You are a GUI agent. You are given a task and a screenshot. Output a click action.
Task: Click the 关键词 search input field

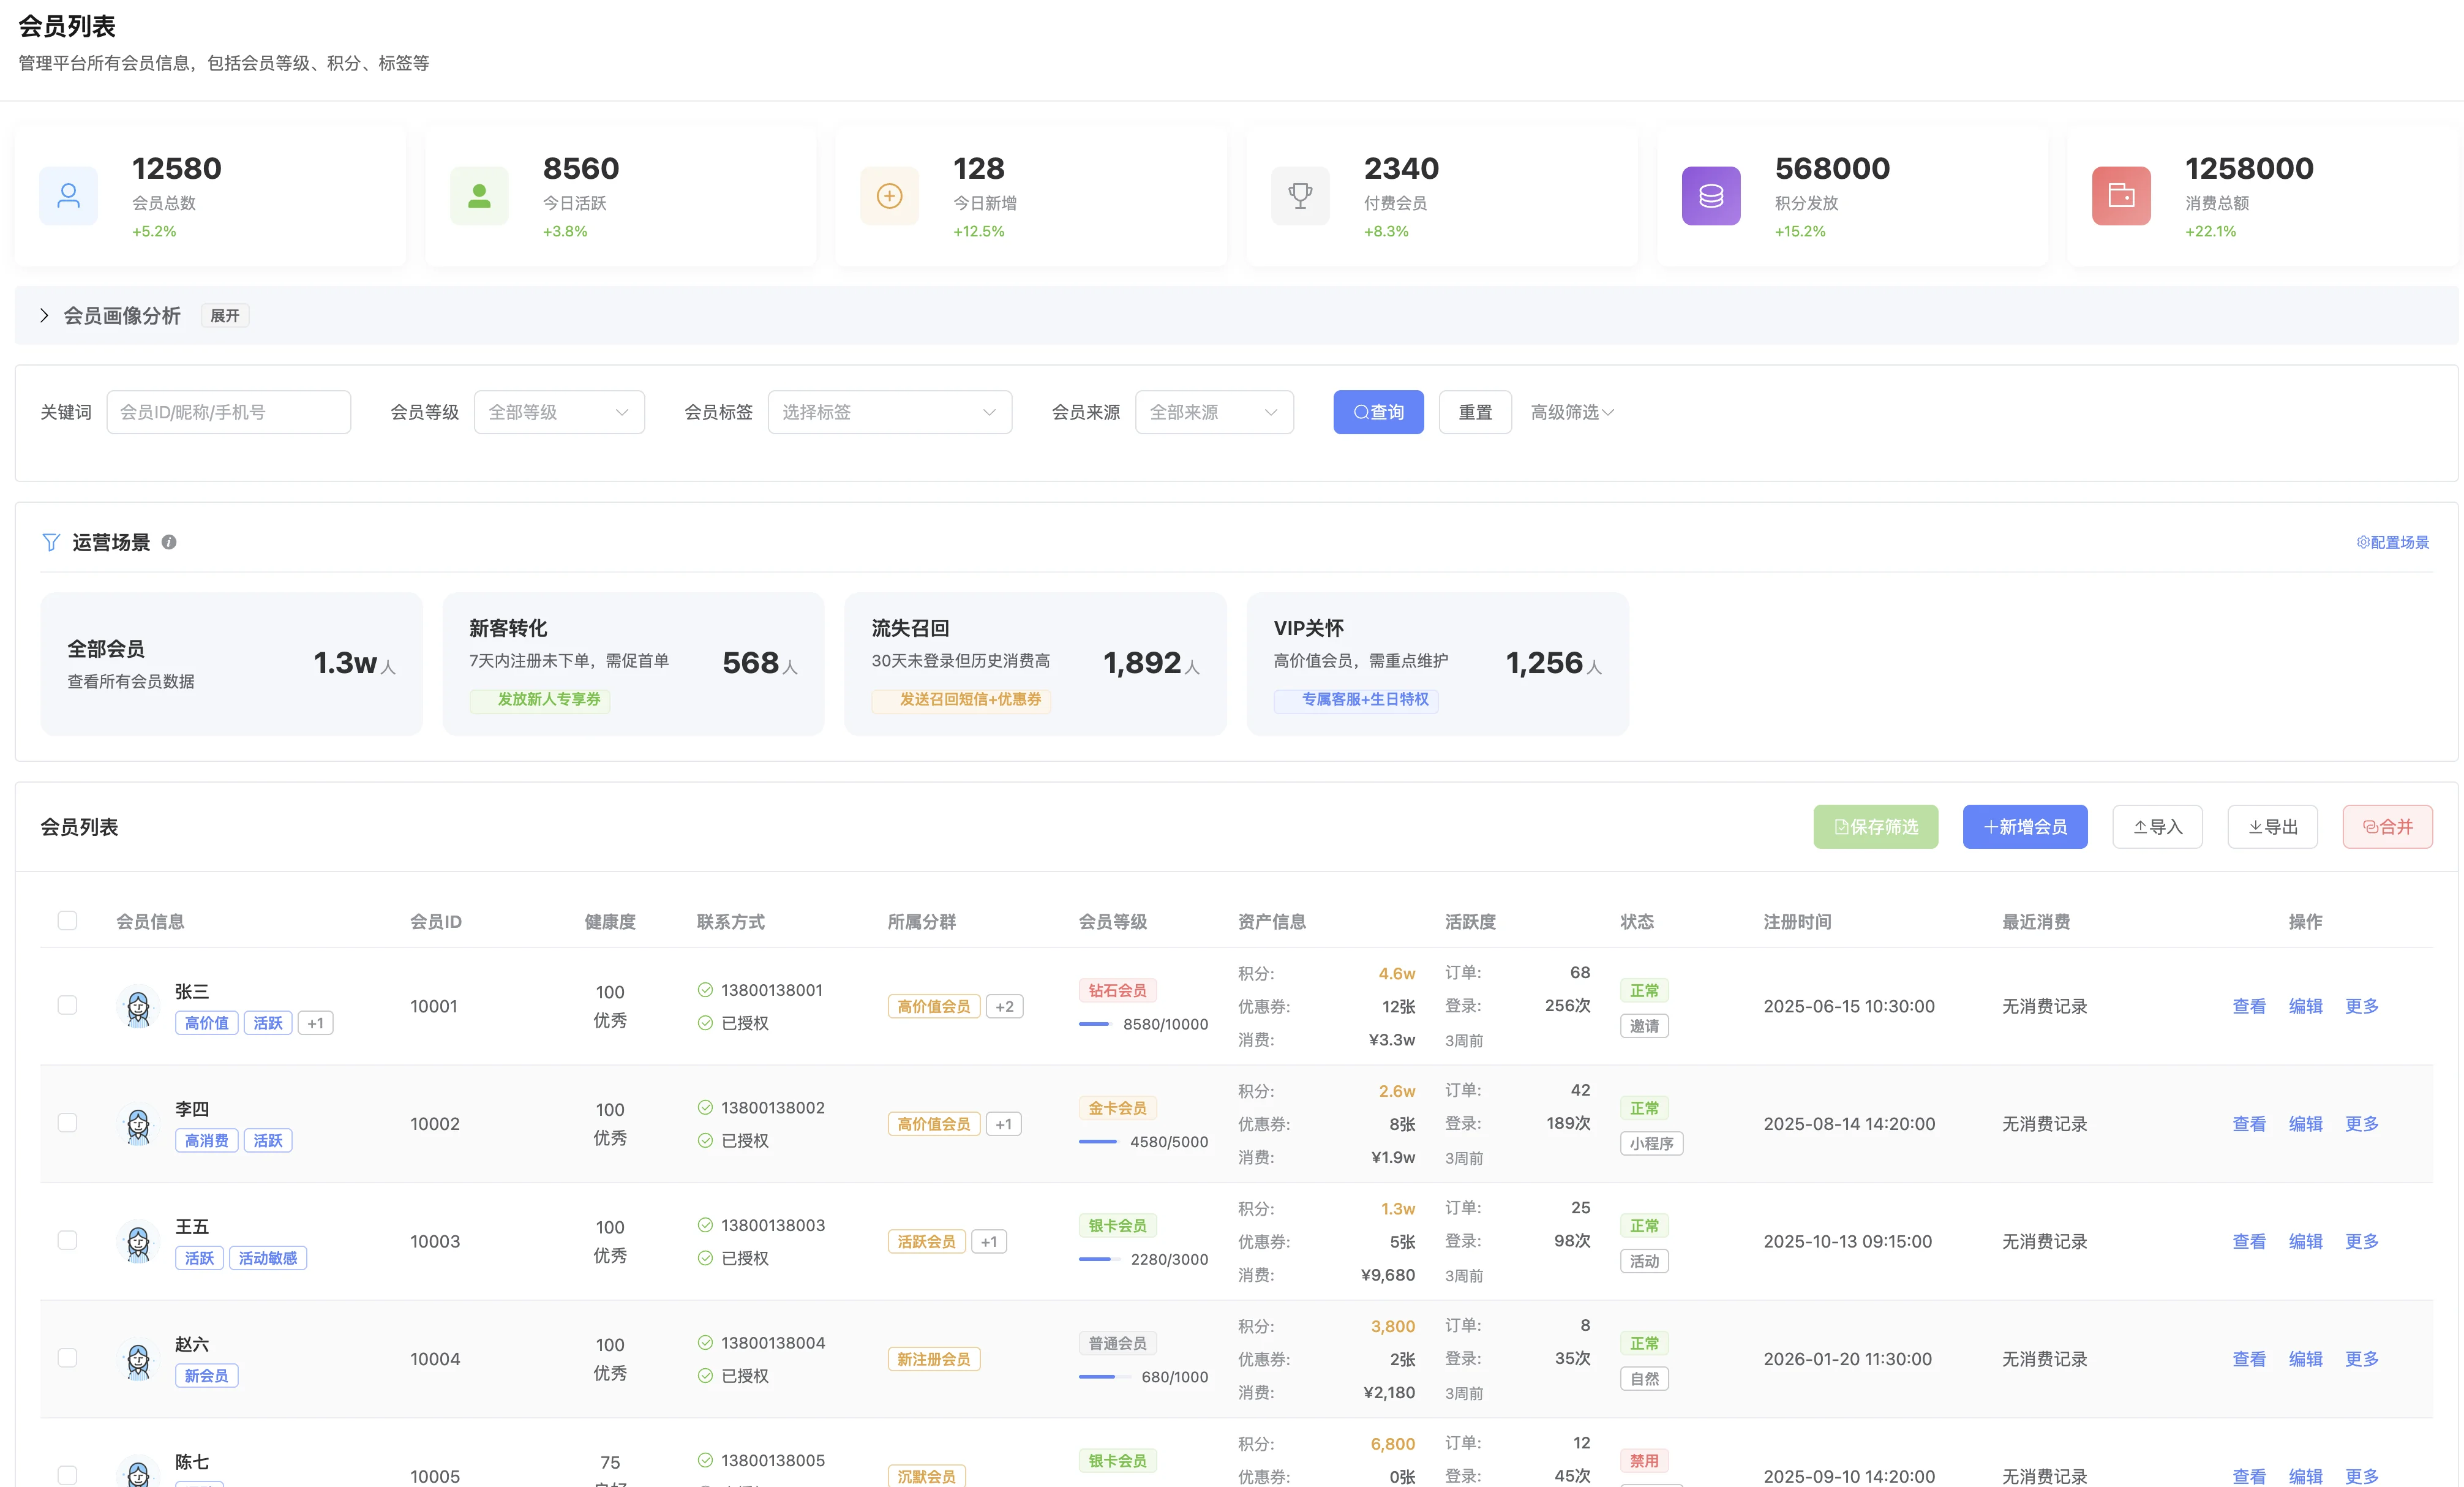[x=228, y=412]
